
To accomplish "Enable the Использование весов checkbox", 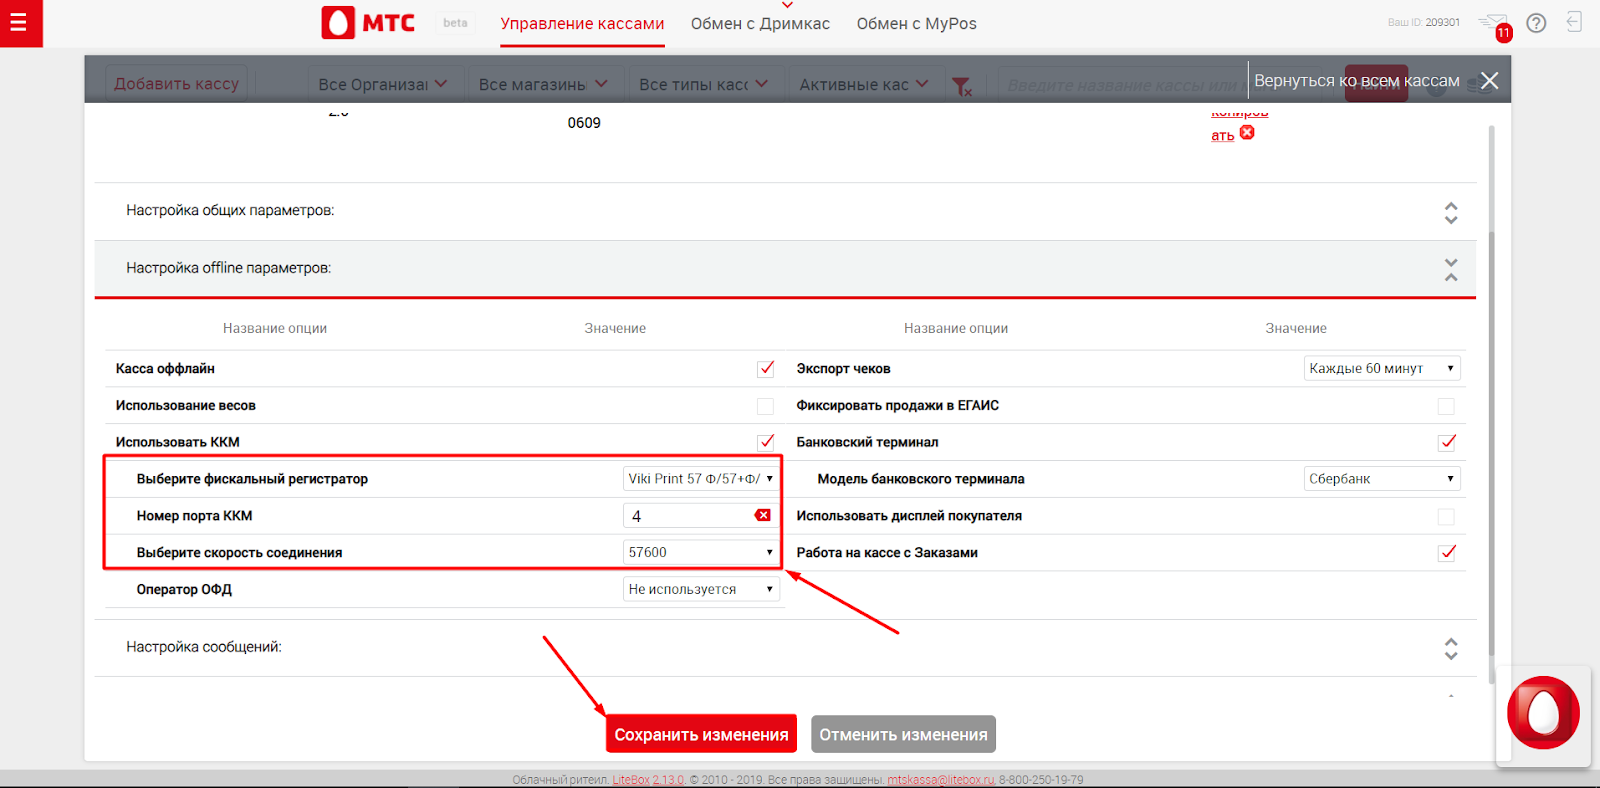I will (766, 406).
